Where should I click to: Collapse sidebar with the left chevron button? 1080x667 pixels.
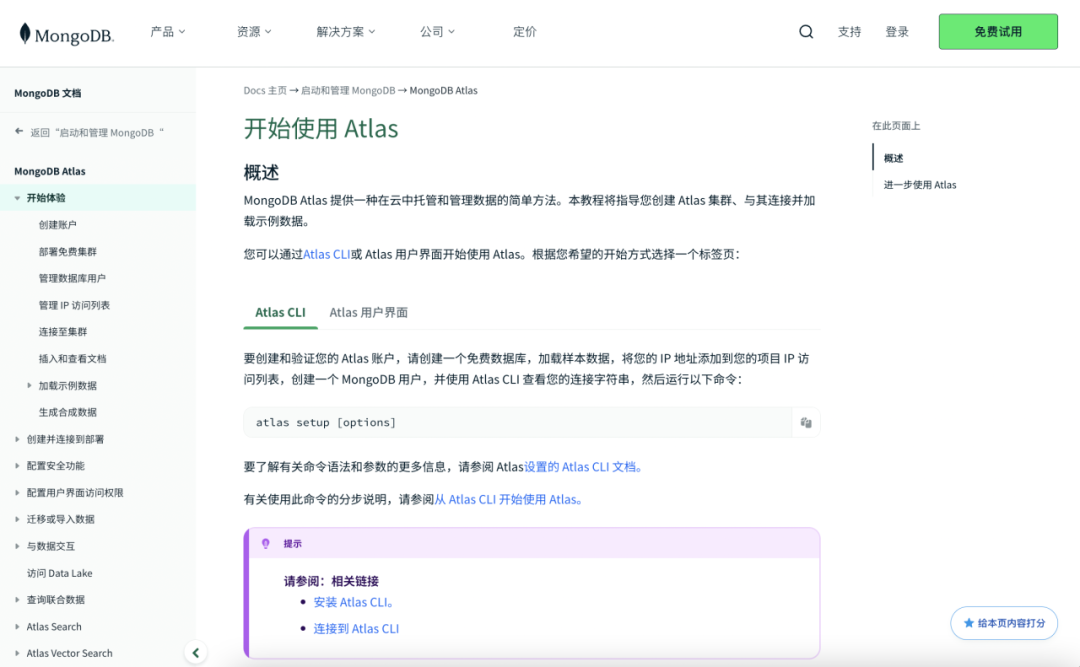[196, 653]
